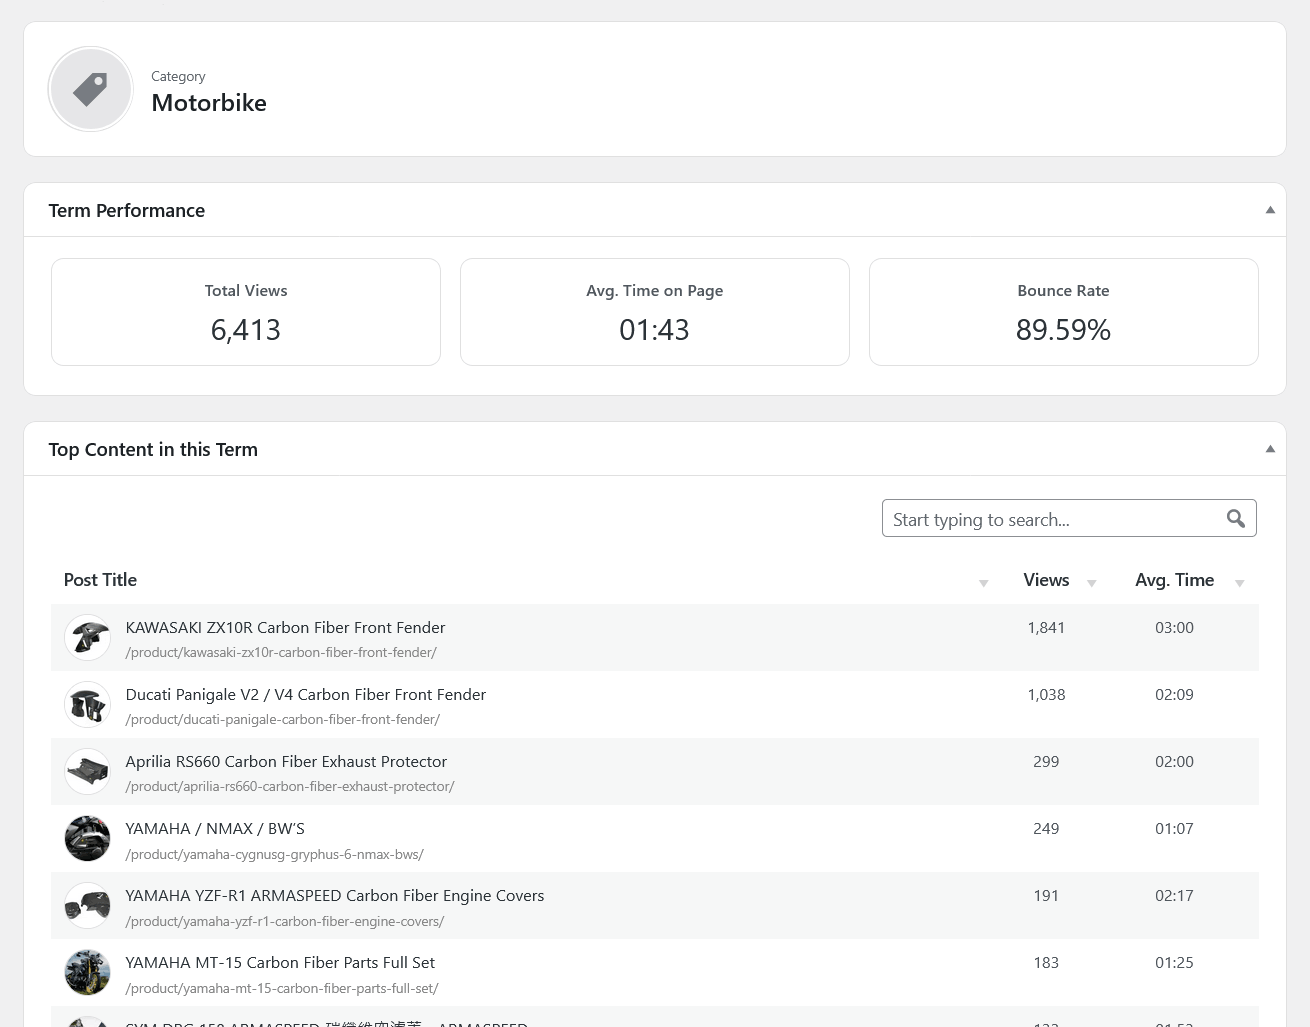Screen dimensions: 1310x1027
Task: Click the 02:09 average time cell
Action: click(x=1174, y=694)
